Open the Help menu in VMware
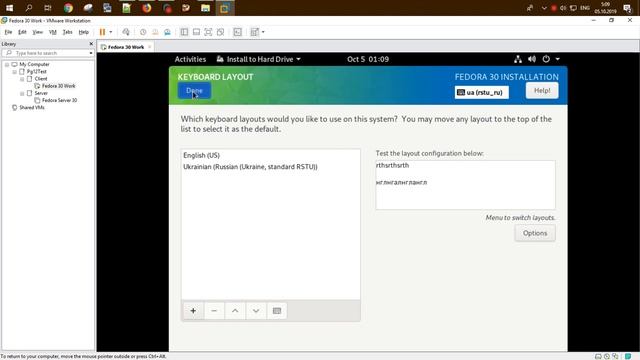This screenshot has height=360, width=640. [84, 32]
